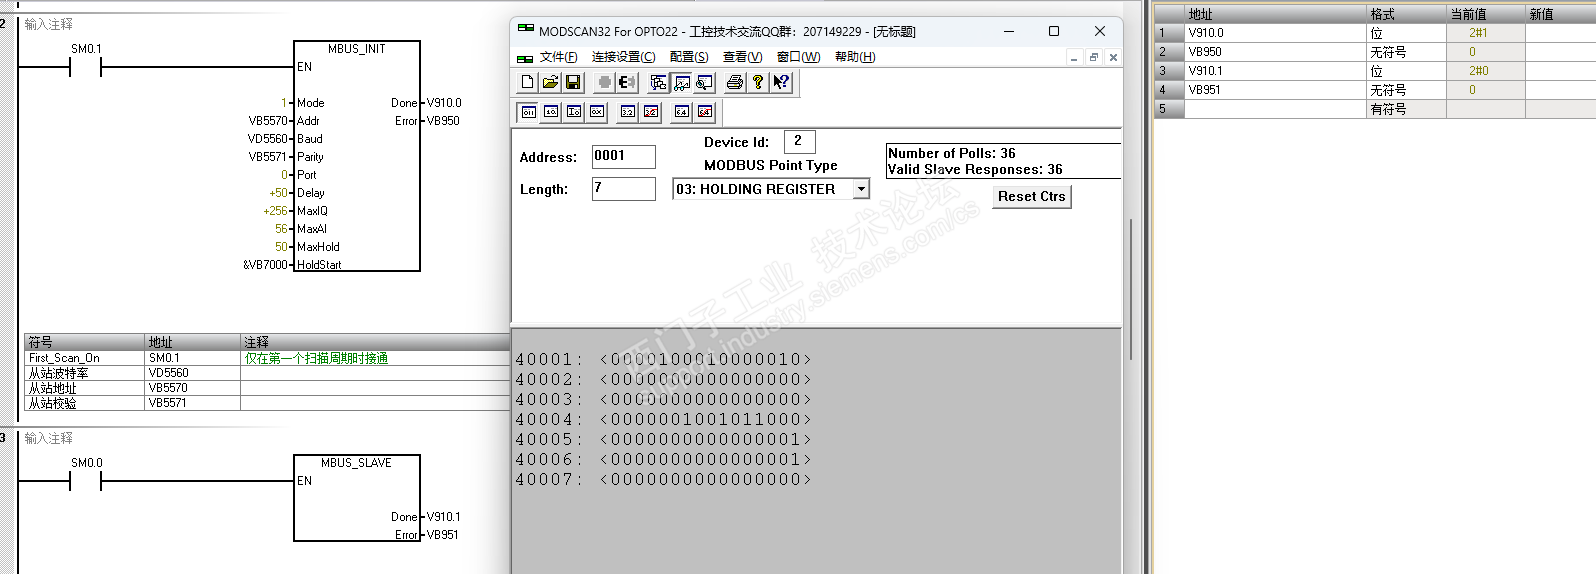Toggle the show data view icon
Screen dimensions: 1596x574
pyautogui.click(x=681, y=82)
